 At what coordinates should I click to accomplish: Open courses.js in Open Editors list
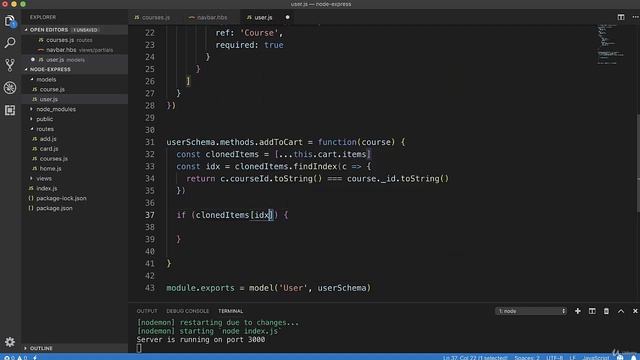click(x=75, y=40)
